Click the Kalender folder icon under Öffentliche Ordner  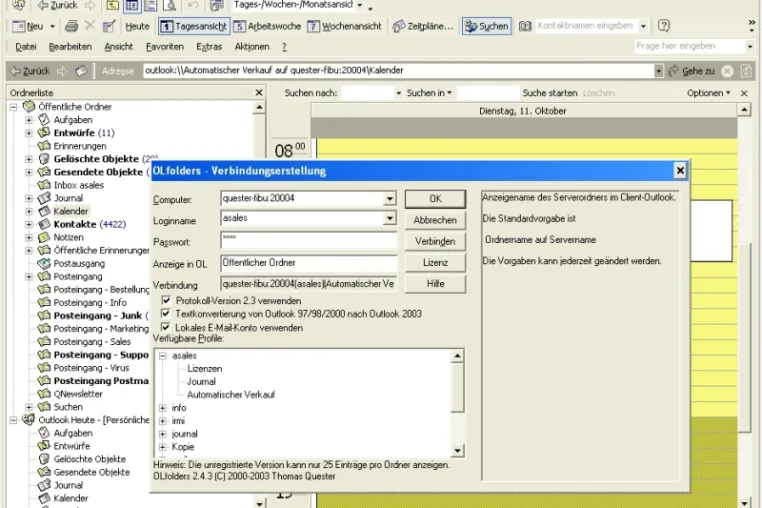coord(44,211)
